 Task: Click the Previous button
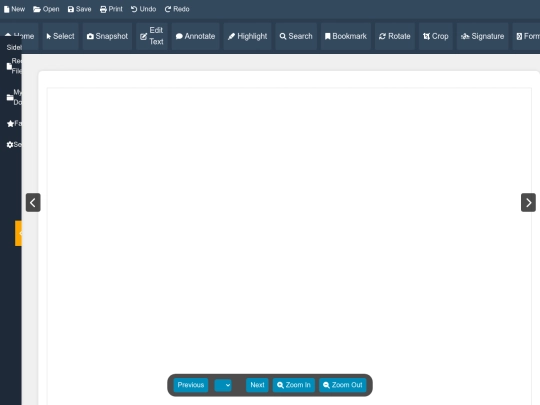tap(191, 385)
